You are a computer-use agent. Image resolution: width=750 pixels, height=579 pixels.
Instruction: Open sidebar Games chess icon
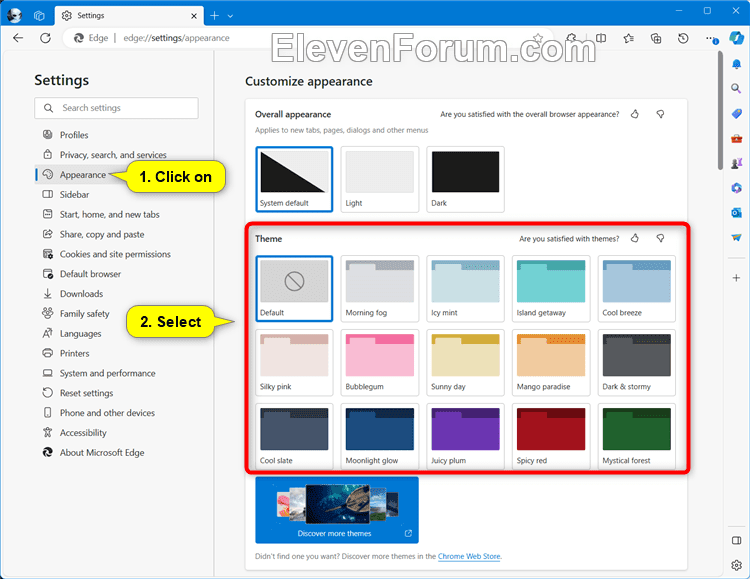click(737, 163)
